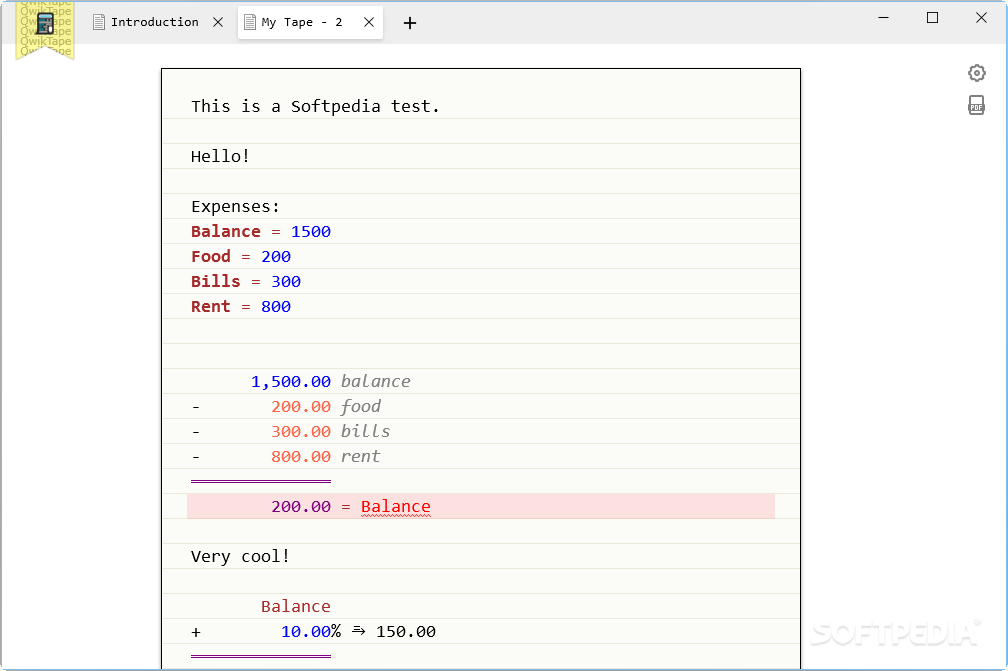Viewport: 1008px width, 671px height.
Task: Click the minus operator before 200.00 food
Action: [196, 407]
